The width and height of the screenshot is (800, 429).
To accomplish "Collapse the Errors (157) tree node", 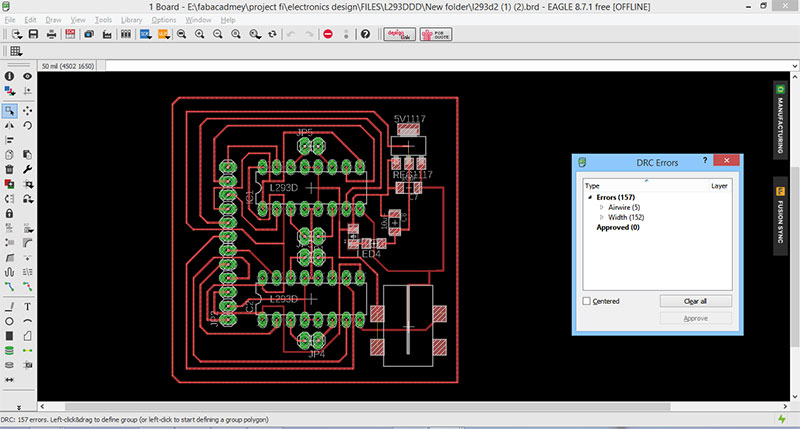I will [x=590, y=197].
